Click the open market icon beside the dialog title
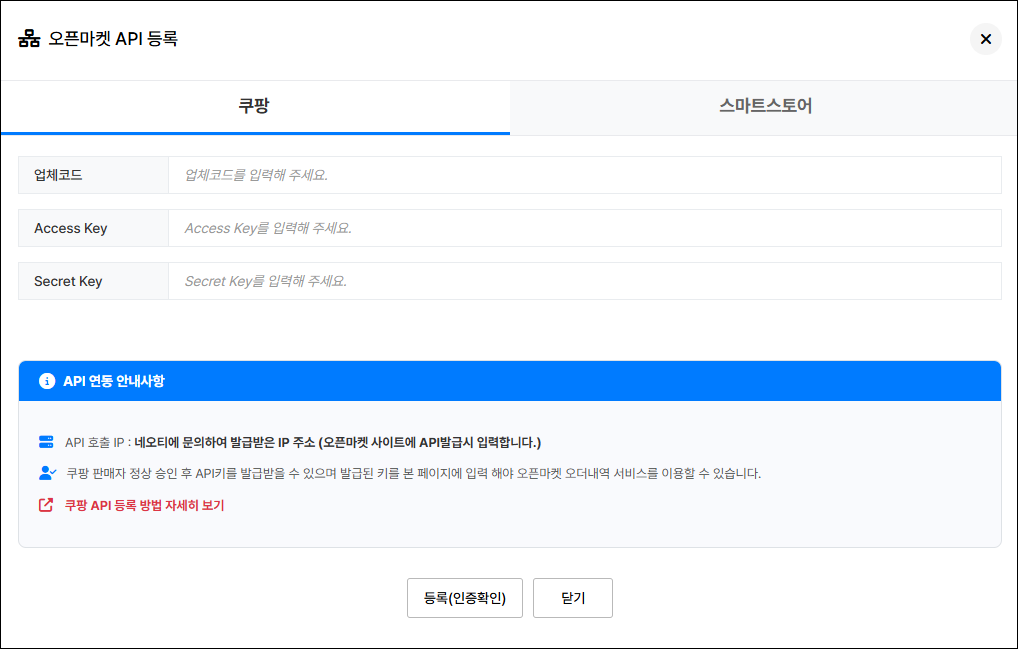 (29, 39)
